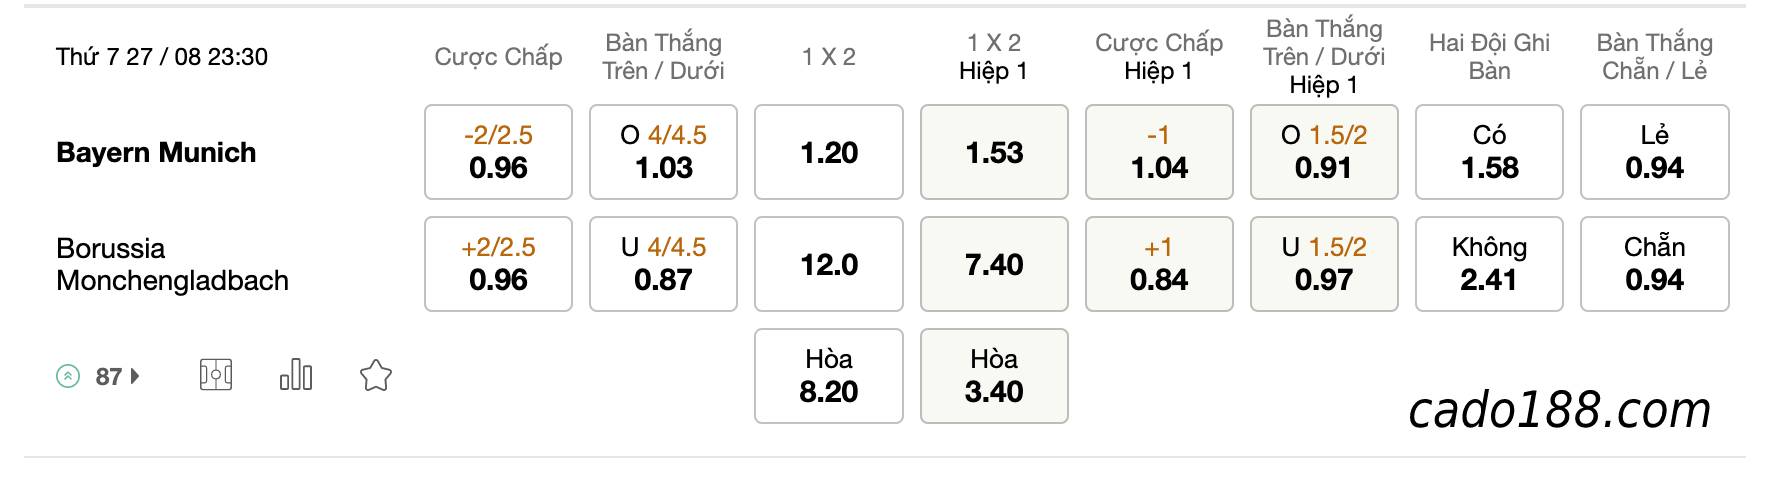This screenshot has width=1774, height=478.
Task: Pick first-half Under 1.5/2 at 0.97
Action: (1324, 264)
